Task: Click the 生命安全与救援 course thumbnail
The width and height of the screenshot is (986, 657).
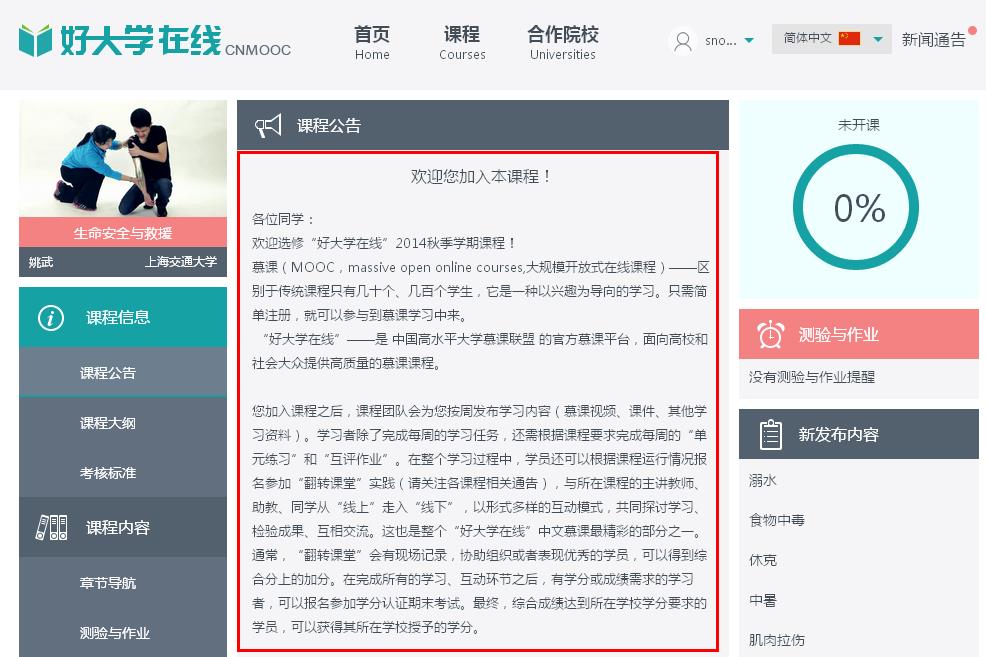Action: pyautogui.click(x=123, y=160)
